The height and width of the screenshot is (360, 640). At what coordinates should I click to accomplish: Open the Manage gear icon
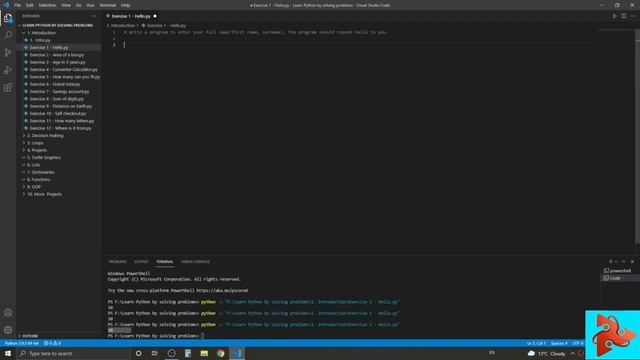tap(8, 330)
